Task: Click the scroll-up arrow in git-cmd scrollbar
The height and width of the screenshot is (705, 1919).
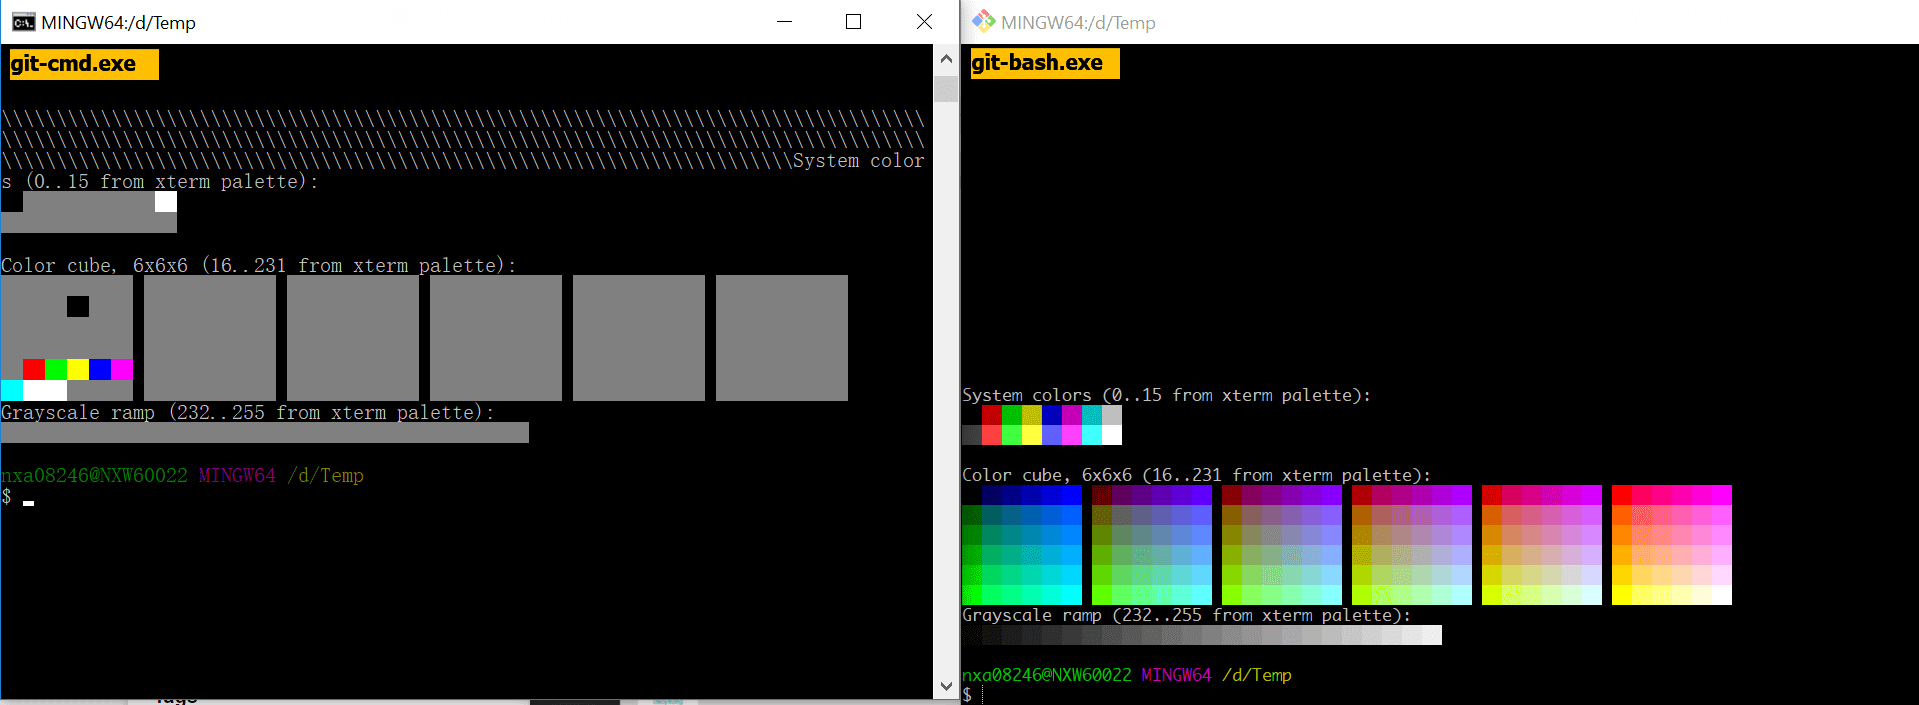Action: pyautogui.click(x=946, y=59)
